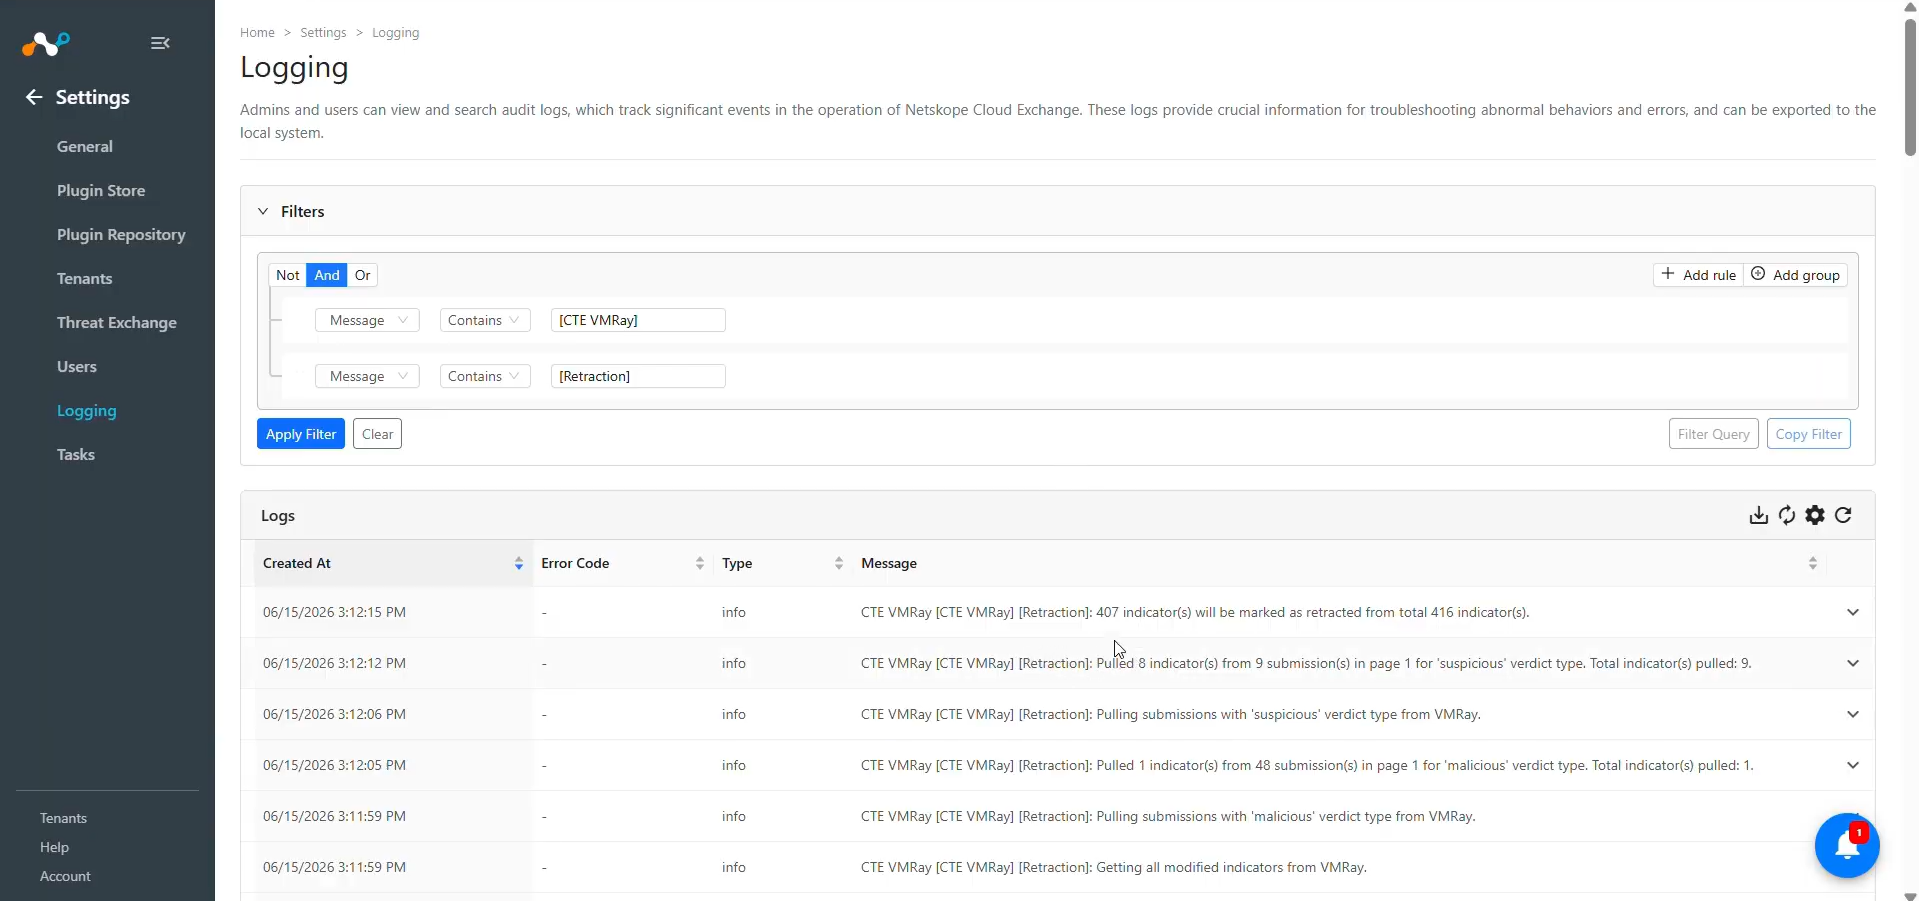The width and height of the screenshot is (1919, 901).
Task: Click the Copy Filter button
Action: click(1808, 434)
